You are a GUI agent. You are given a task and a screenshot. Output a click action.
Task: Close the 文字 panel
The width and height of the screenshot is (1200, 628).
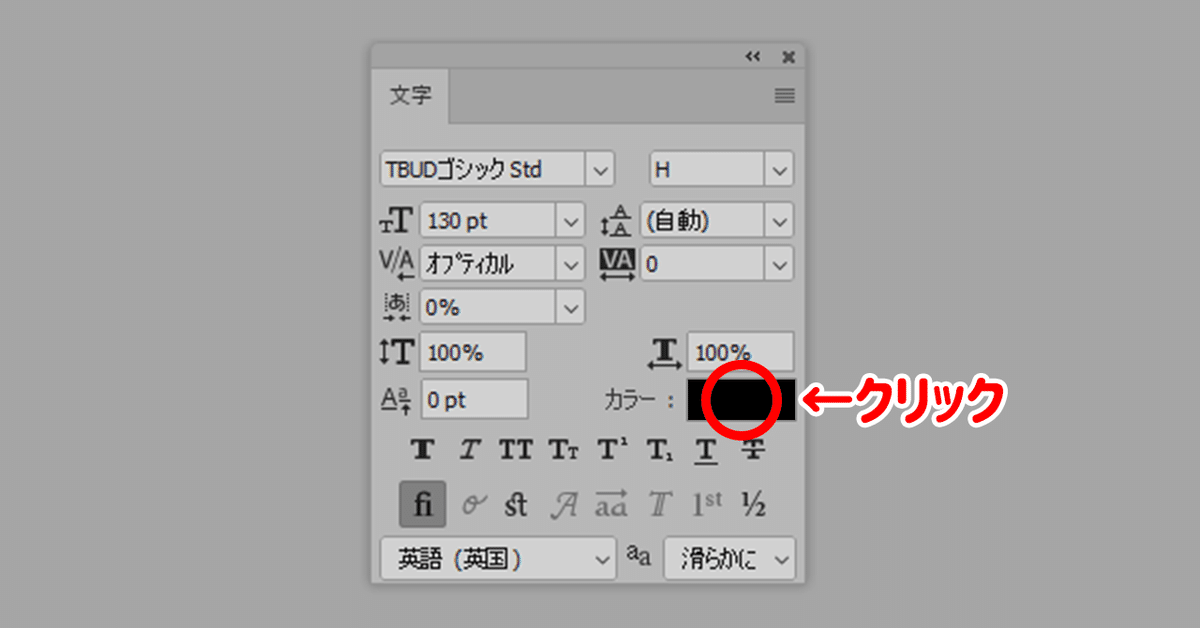788,57
